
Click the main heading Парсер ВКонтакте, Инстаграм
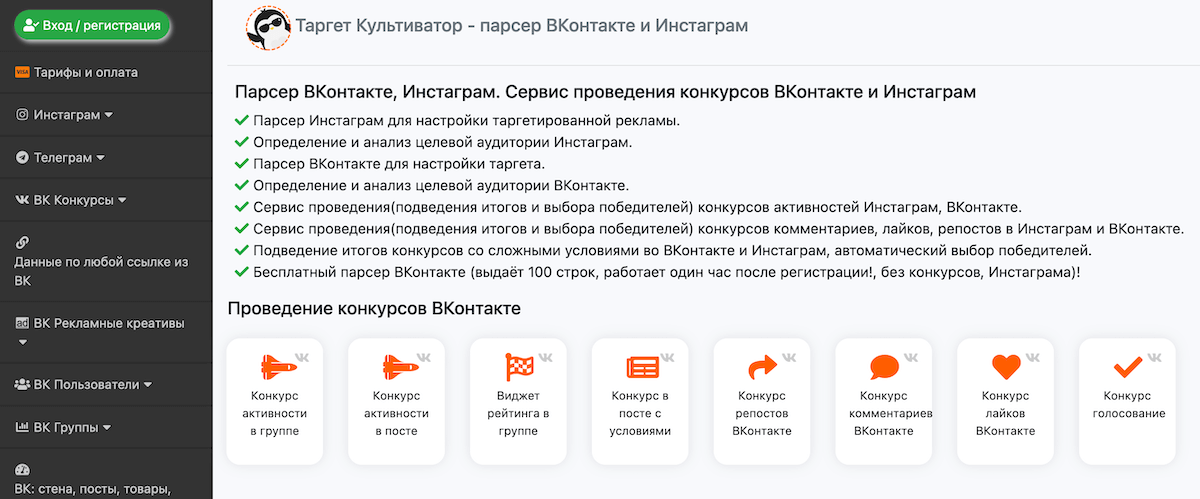point(605,92)
